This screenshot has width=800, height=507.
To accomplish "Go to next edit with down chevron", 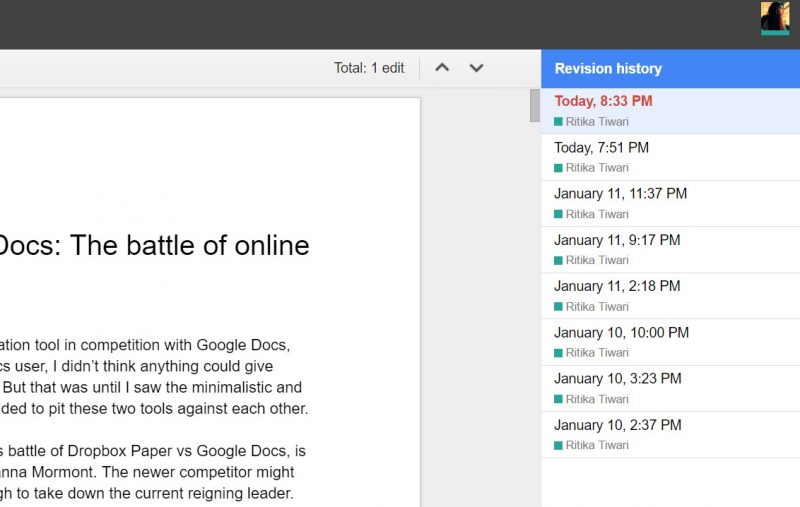I will 476,67.
